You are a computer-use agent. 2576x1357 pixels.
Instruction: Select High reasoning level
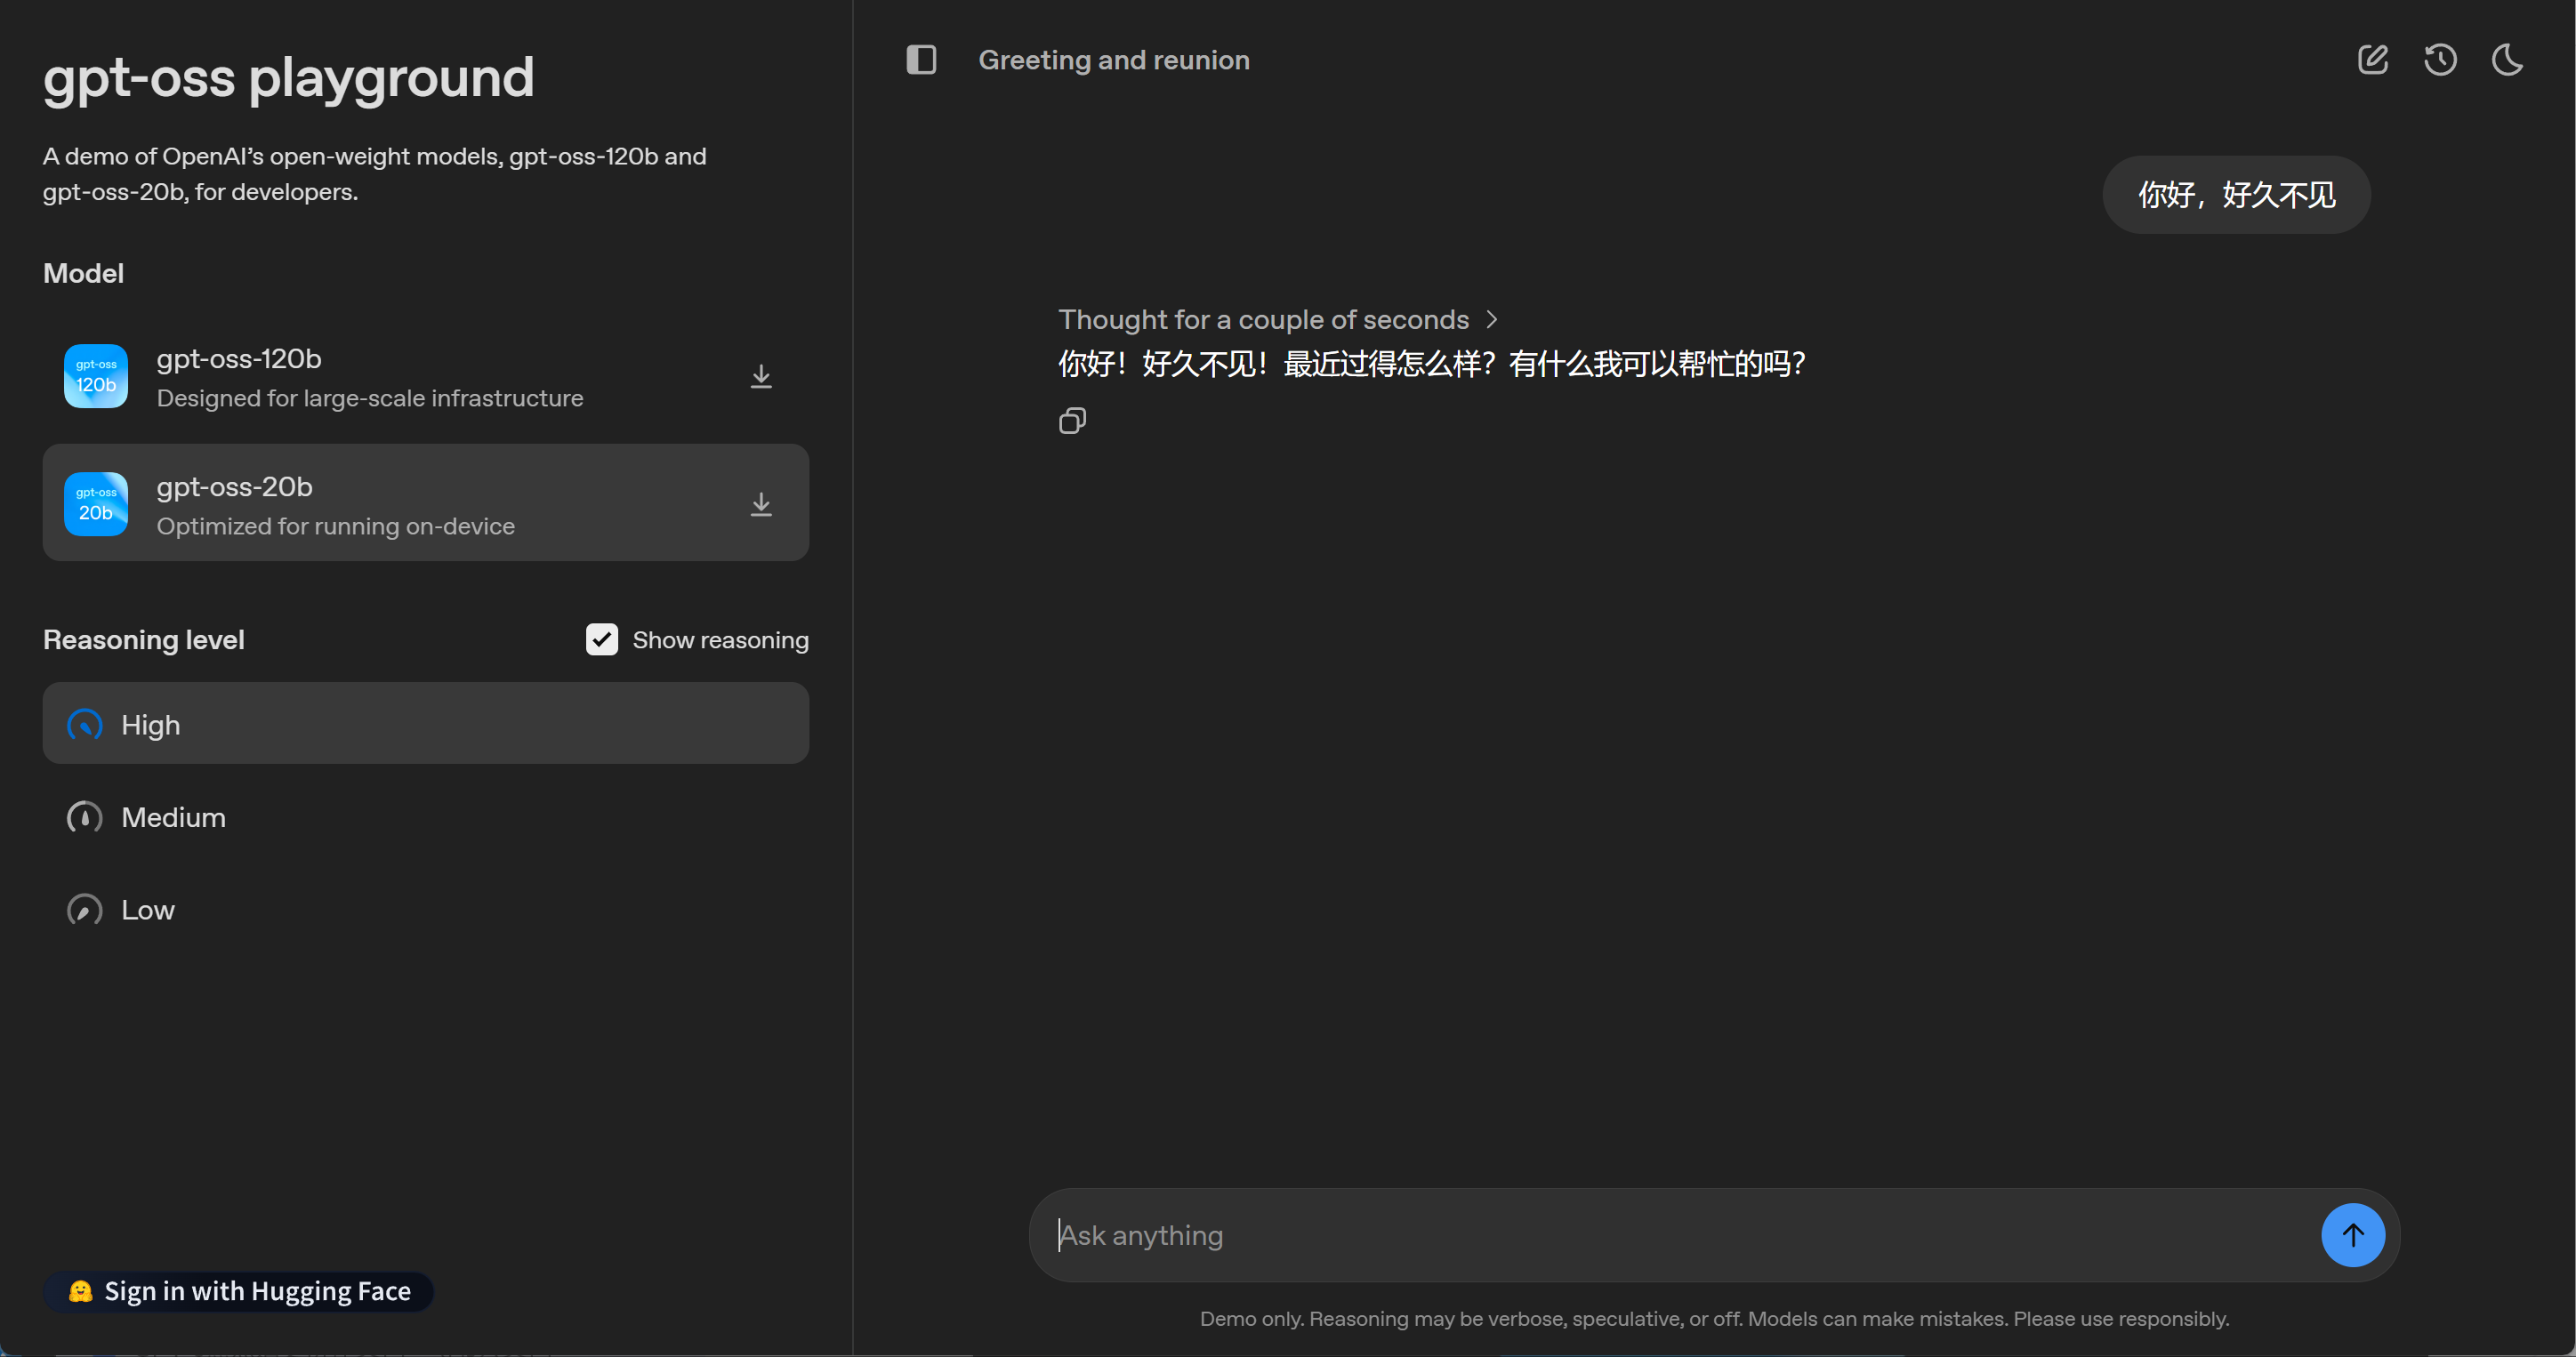pyautogui.click(x=426, y=724)
